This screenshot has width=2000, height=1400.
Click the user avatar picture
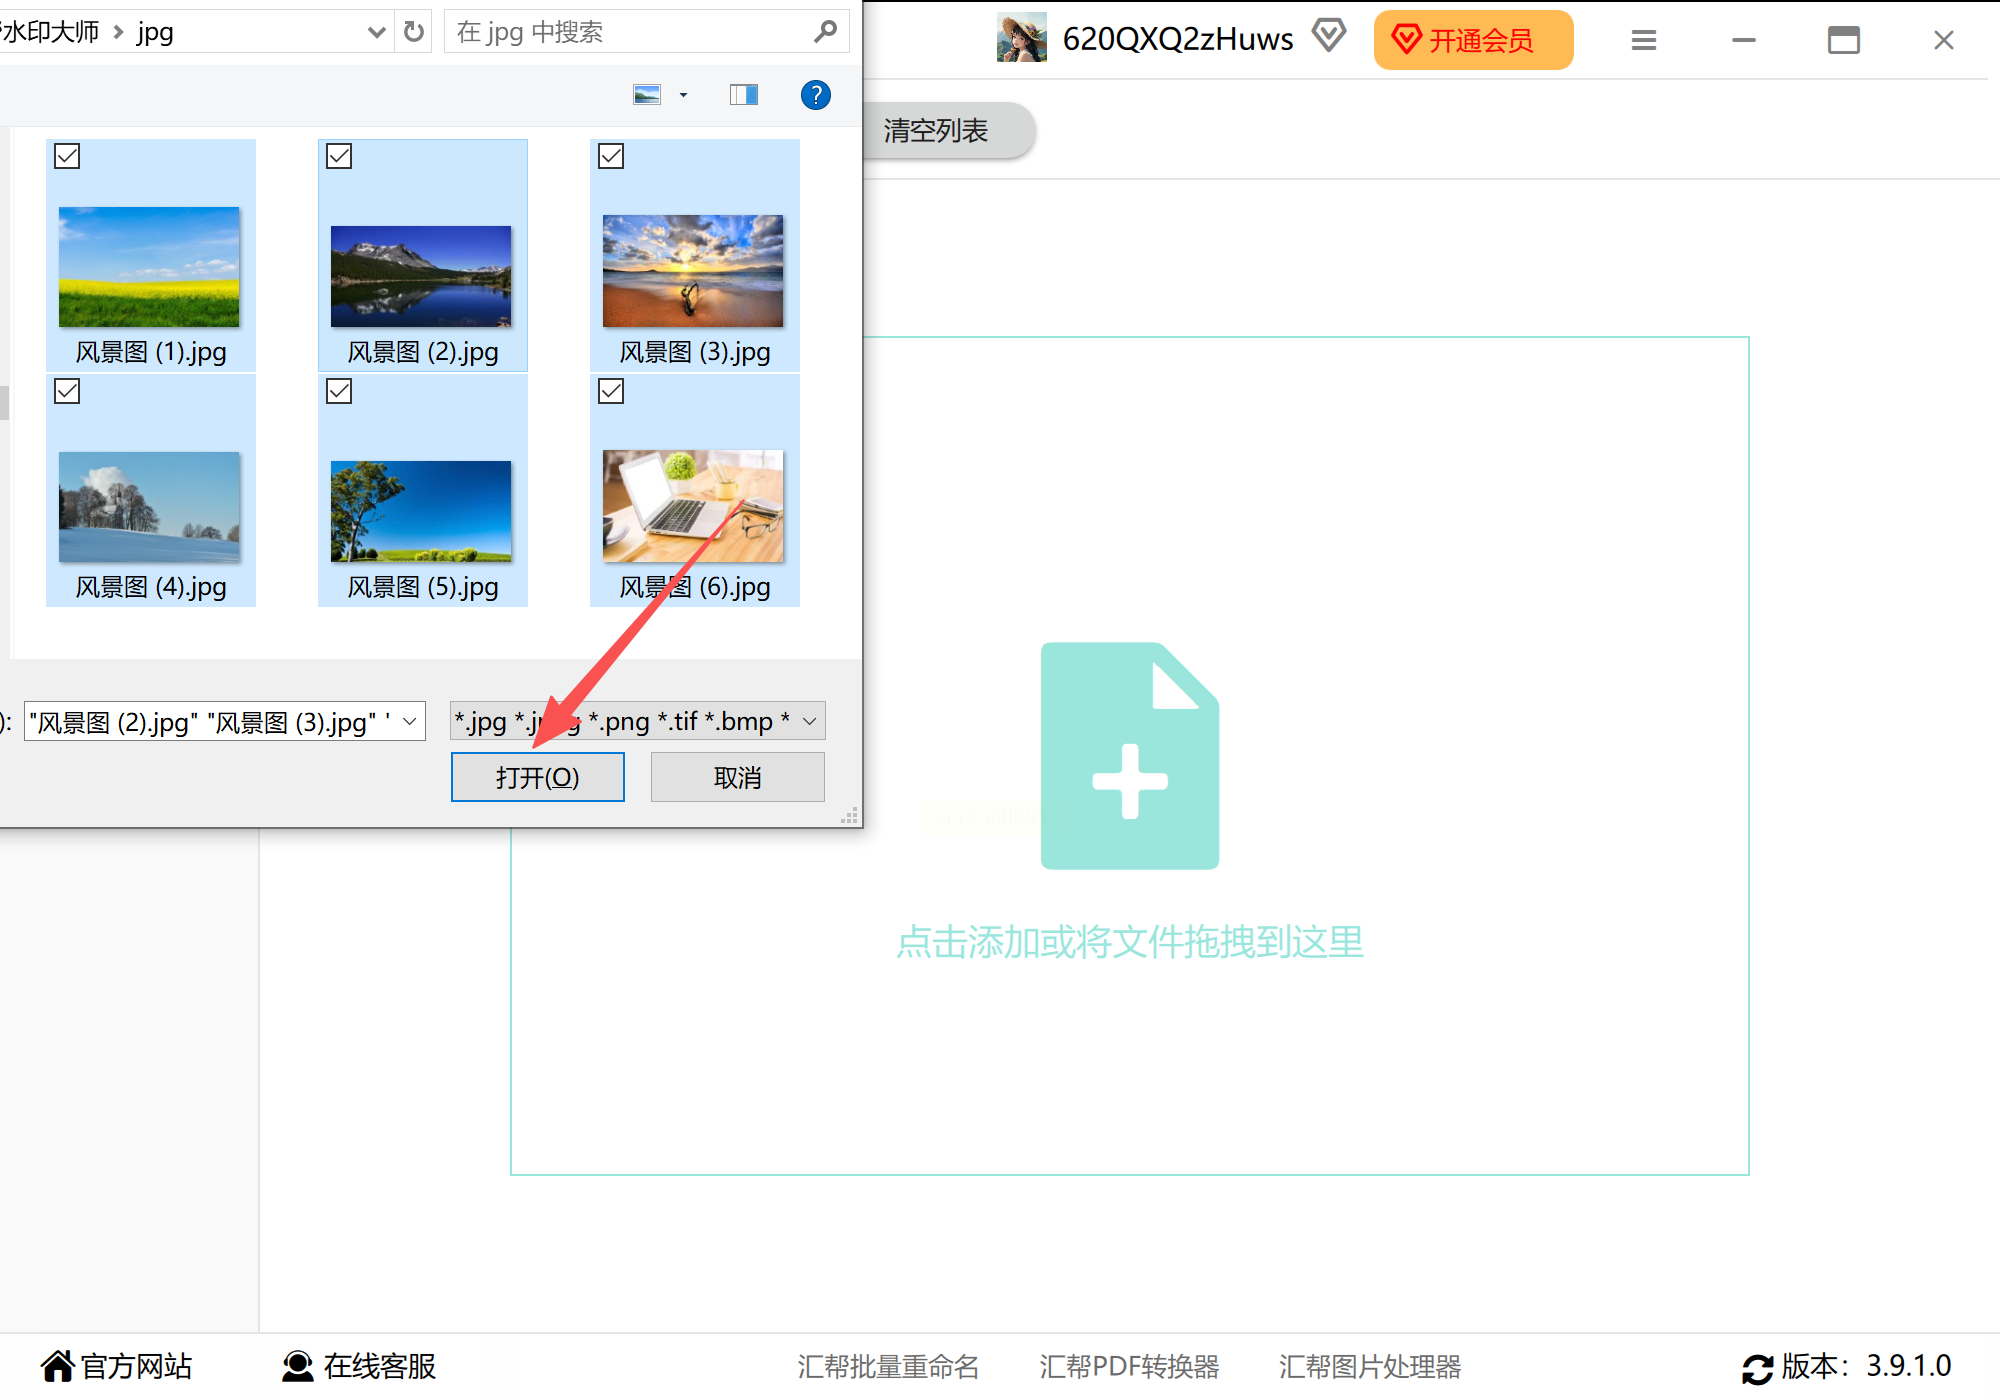[1021, 38]
